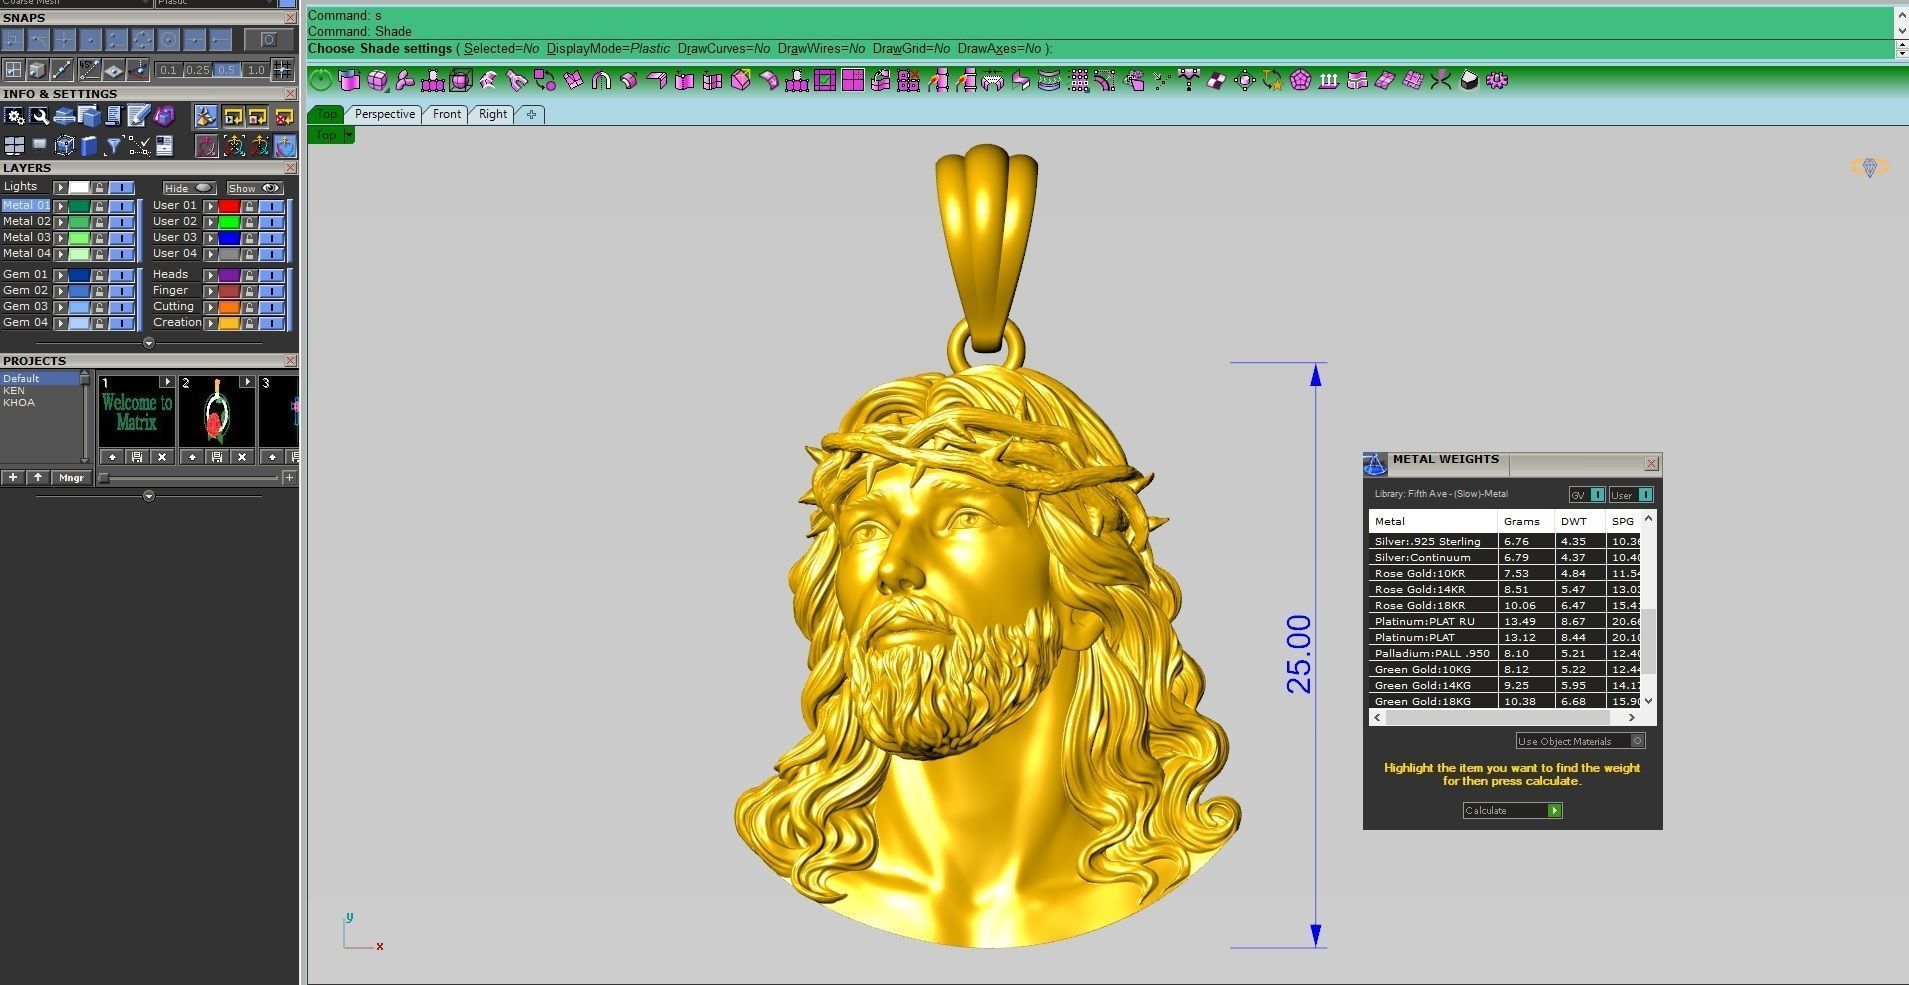Click the magnifier wrench icon in Info & Settings
The image size is (1909, 985).
click(x=39, y=116)
